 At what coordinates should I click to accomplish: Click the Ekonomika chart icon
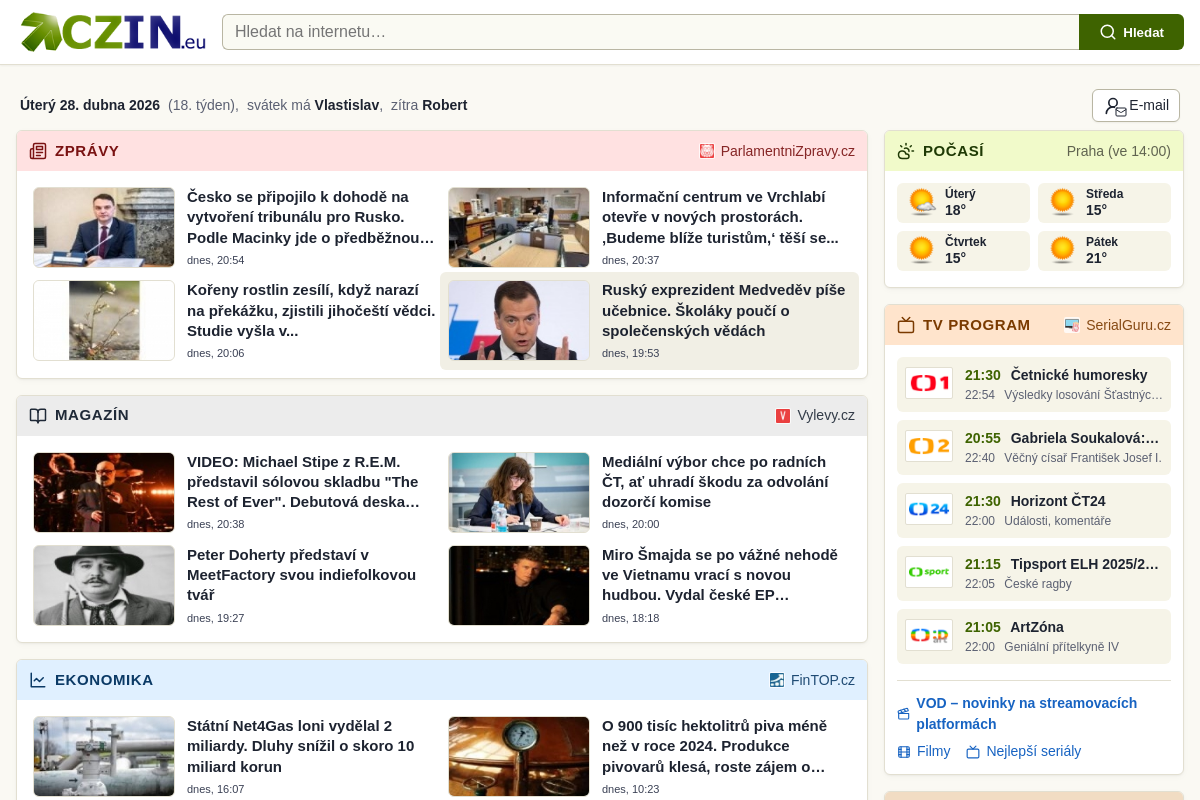(x=38, y=680)
